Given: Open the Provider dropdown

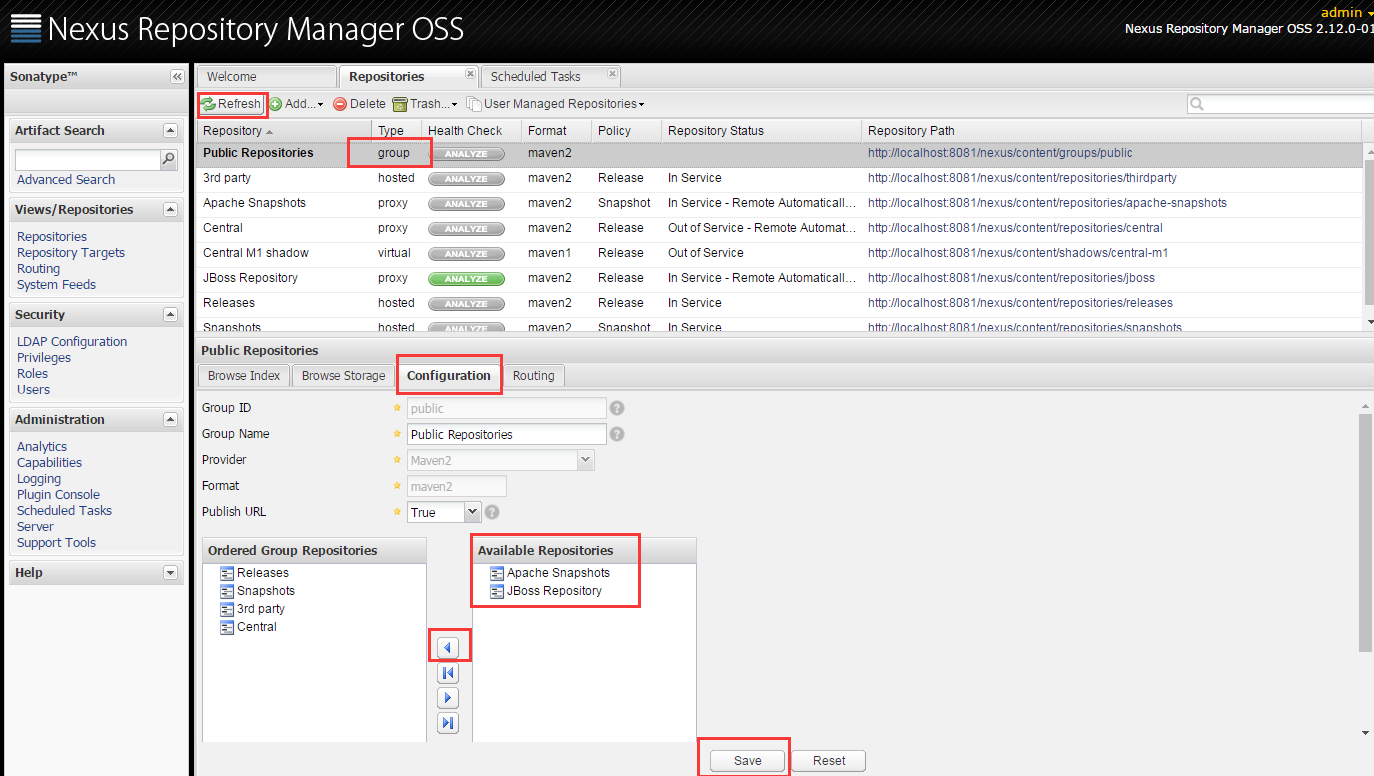Looking at the screenshot, I should 586,460.
